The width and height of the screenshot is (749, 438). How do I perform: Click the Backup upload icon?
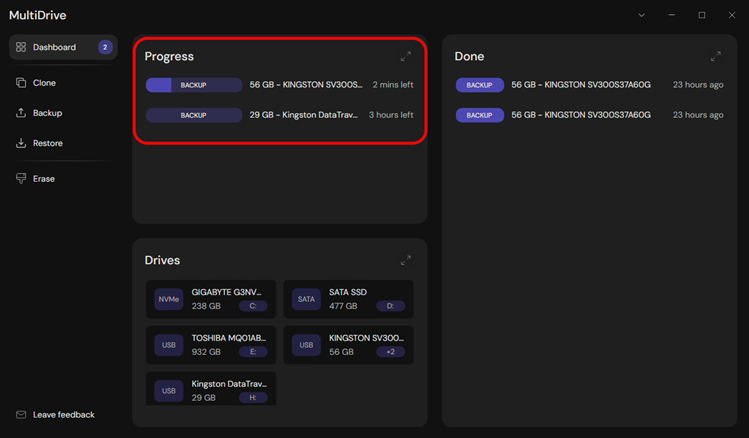(x=21, y=113)
